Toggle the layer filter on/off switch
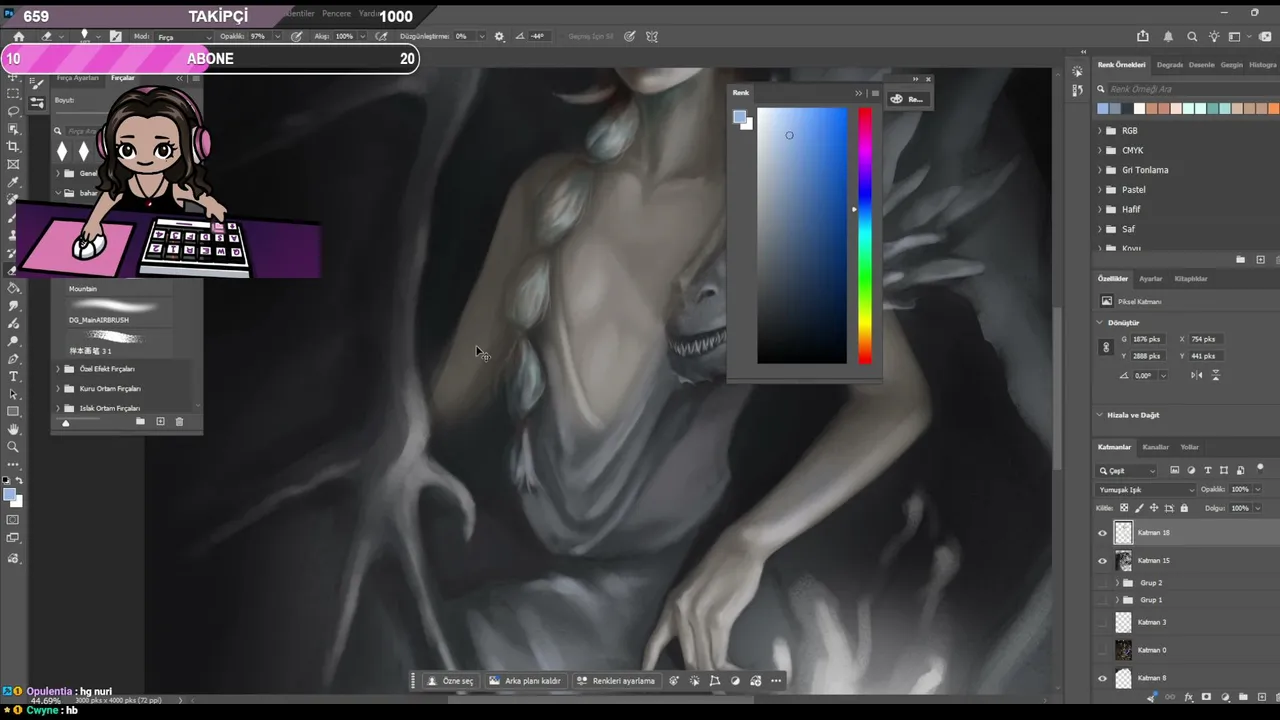The image size is (1280, 720). pos(1260,468)
